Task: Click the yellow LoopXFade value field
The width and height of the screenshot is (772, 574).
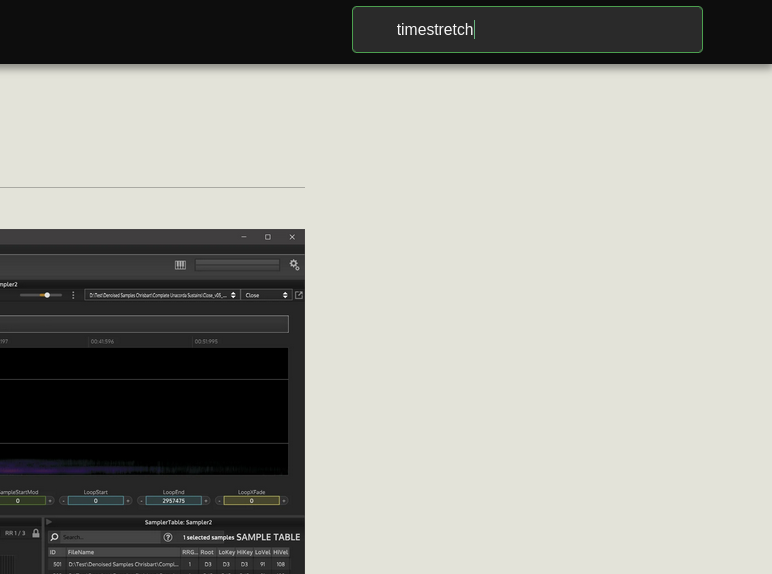Action: tap(251, 501)
